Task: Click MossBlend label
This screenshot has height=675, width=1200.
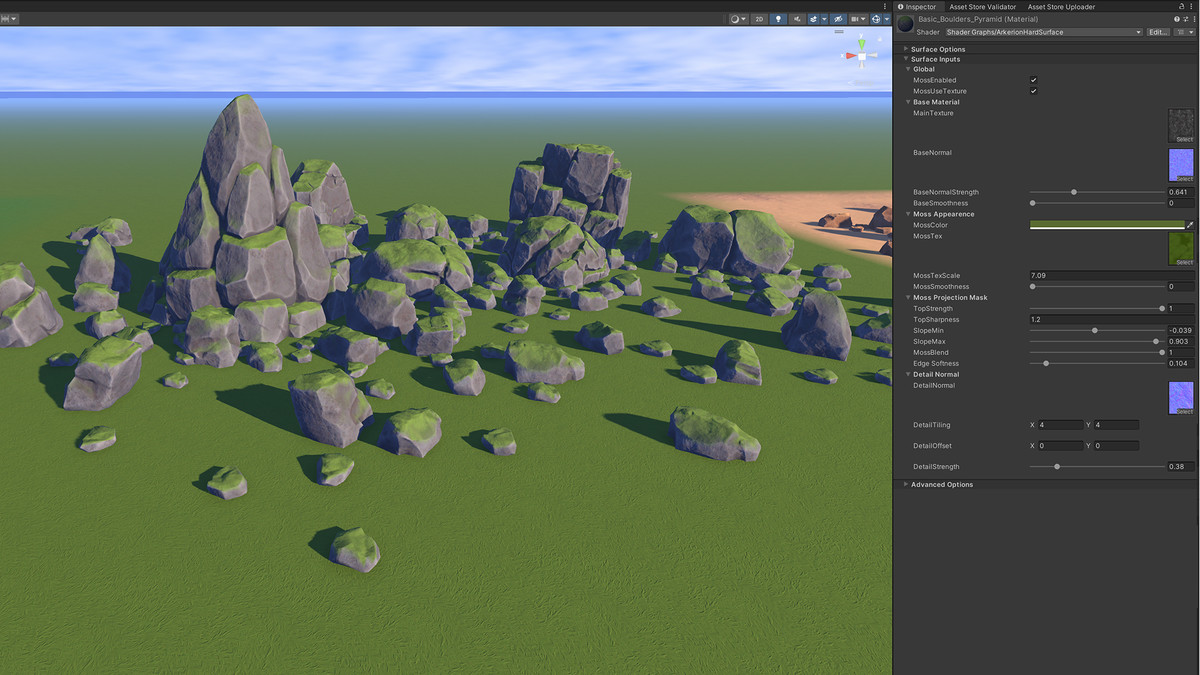Action: click(x=930, y=352)
